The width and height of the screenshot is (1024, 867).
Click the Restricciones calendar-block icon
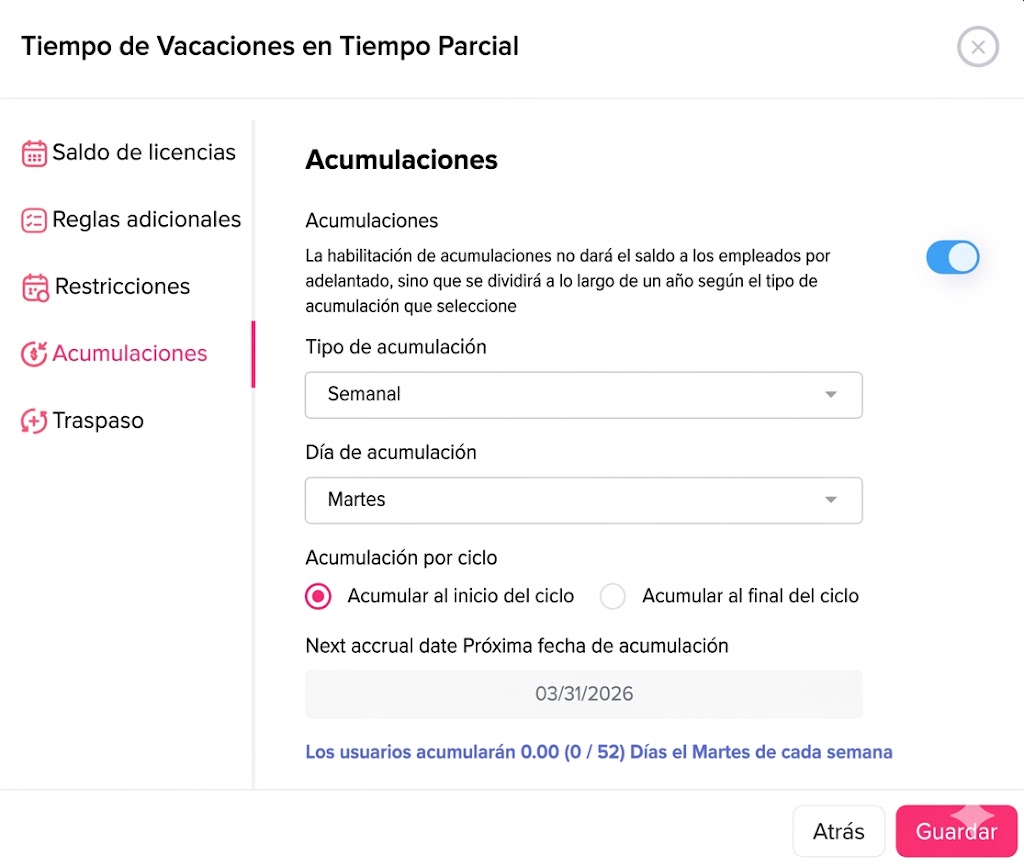click(35, 287)
